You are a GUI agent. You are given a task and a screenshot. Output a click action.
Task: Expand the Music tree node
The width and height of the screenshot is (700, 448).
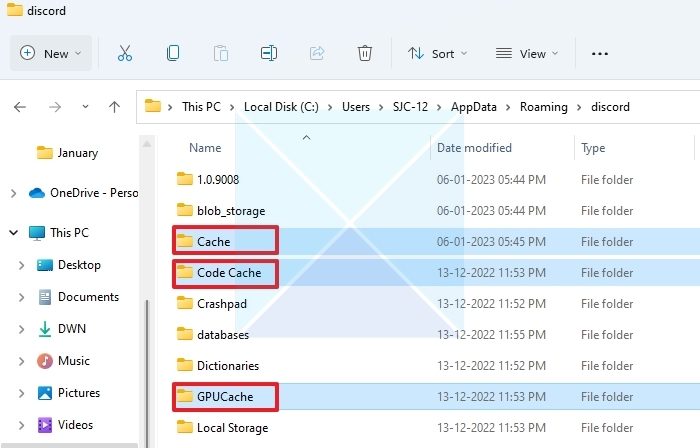tap(21, 361)
